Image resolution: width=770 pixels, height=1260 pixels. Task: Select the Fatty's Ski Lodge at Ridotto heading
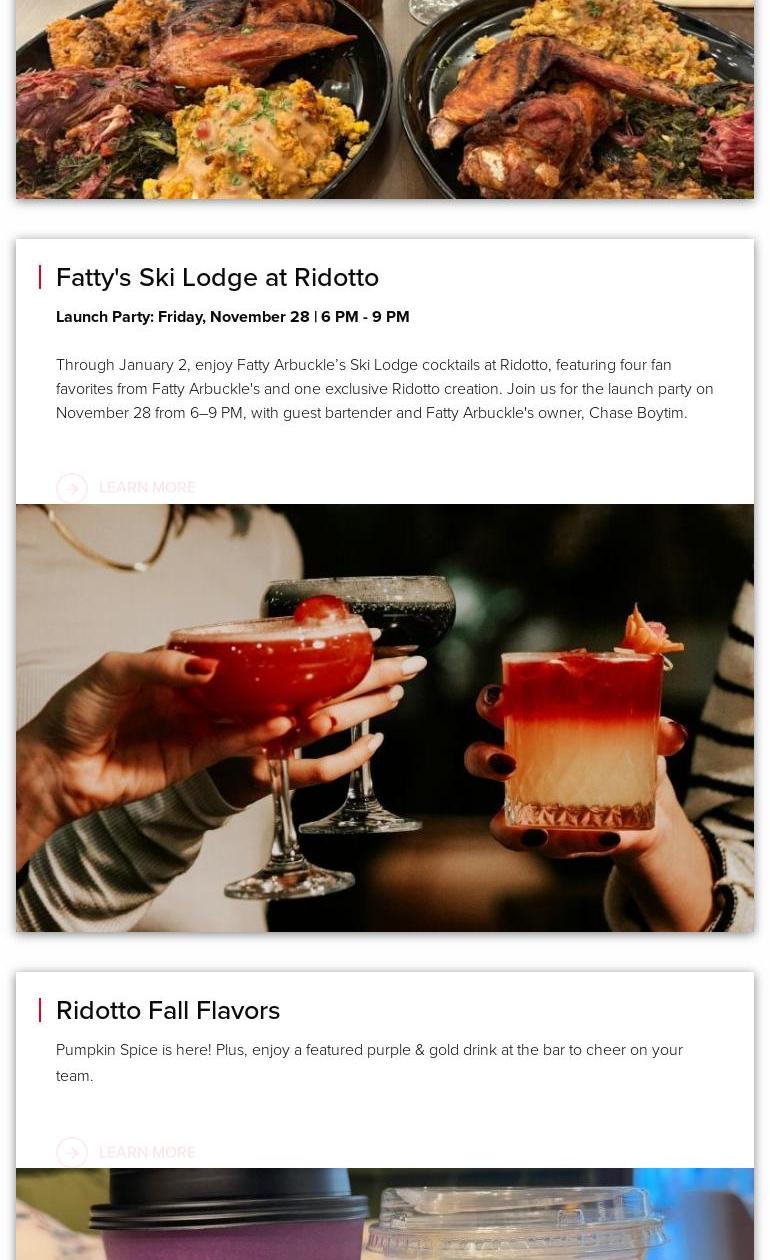tap(217, 277)
